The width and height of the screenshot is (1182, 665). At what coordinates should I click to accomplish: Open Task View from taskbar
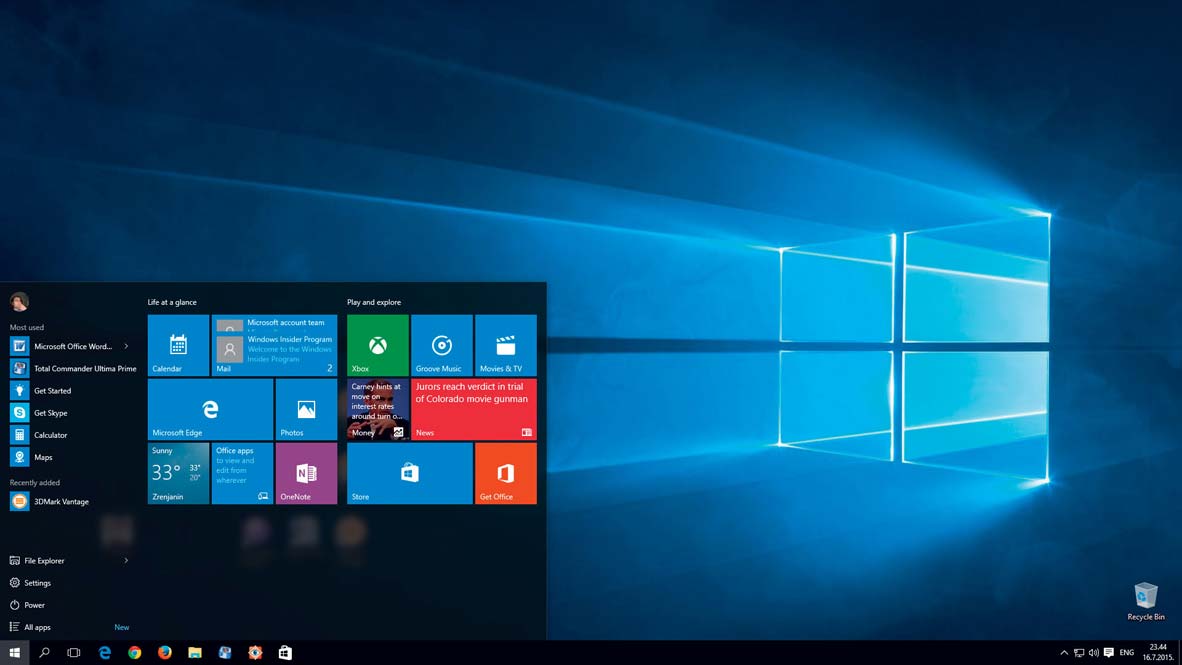point(74,653)
